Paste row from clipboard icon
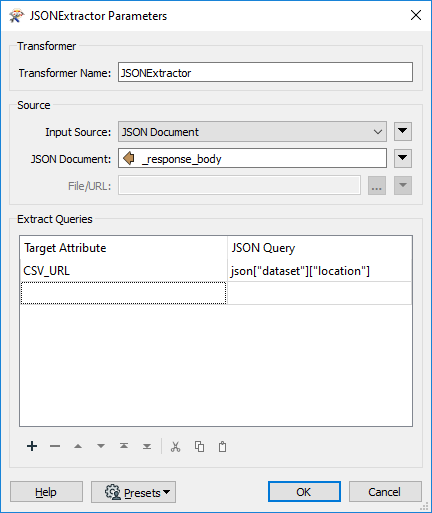The width and height of the screenshot is (432, 513). 222,447
